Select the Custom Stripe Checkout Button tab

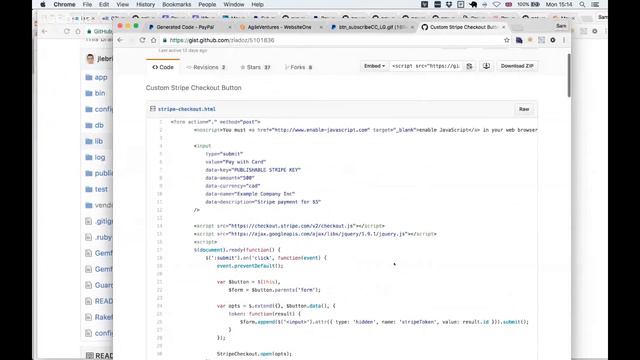[x=463, y=27]
